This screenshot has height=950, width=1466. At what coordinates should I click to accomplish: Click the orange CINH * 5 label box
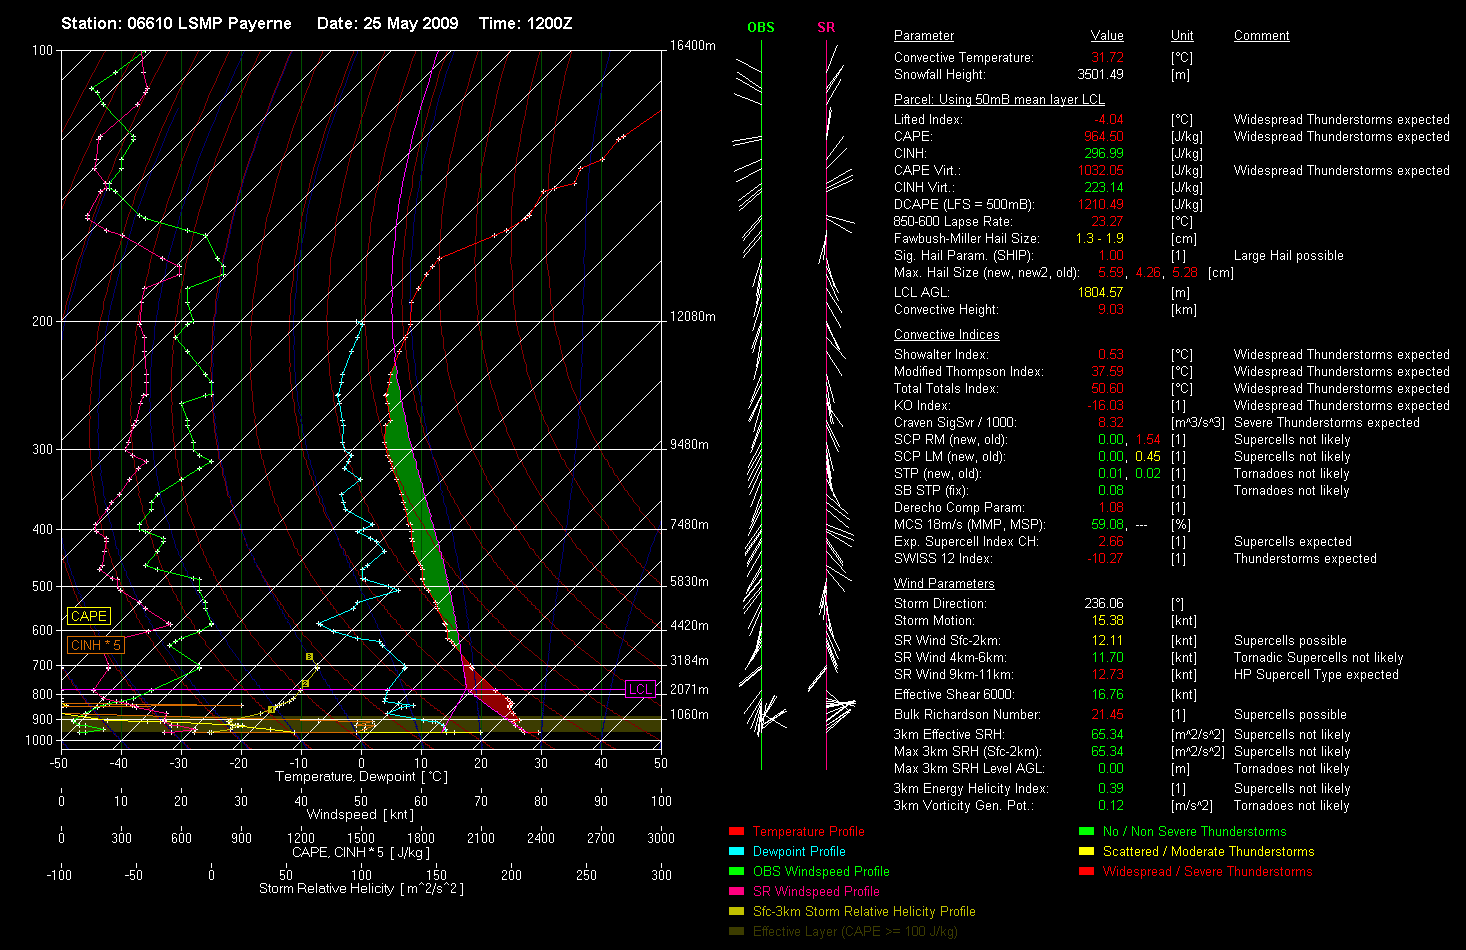click(x=95, y=645)
